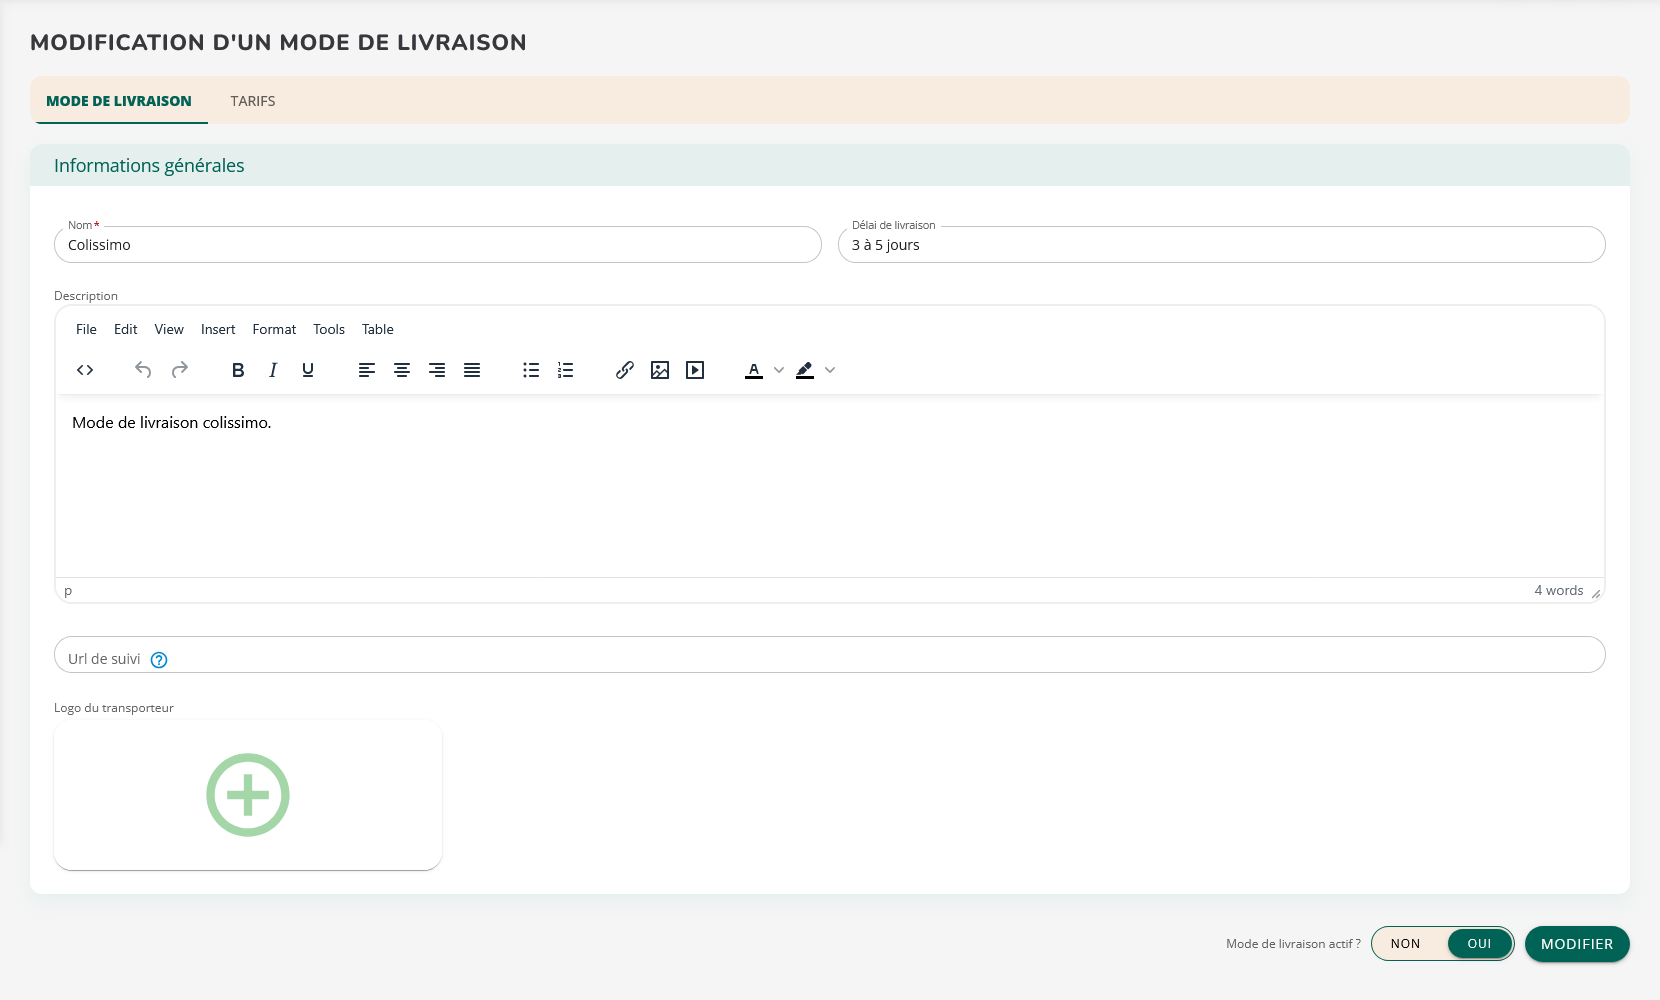1660x1000 pixels.
Task: Click the MODIFIER button
Action: pos(1577,944)
